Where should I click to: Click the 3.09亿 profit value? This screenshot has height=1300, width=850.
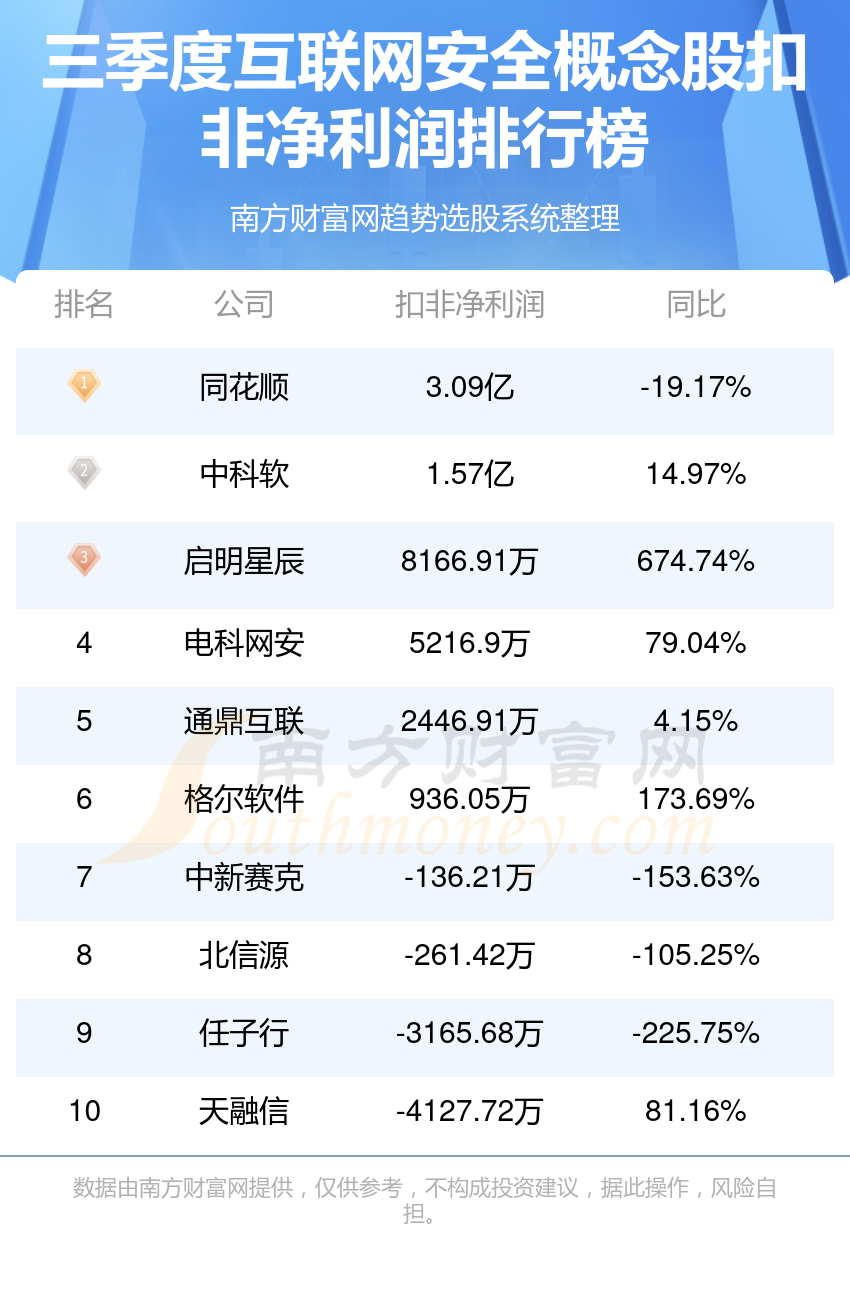pos(470,387)
